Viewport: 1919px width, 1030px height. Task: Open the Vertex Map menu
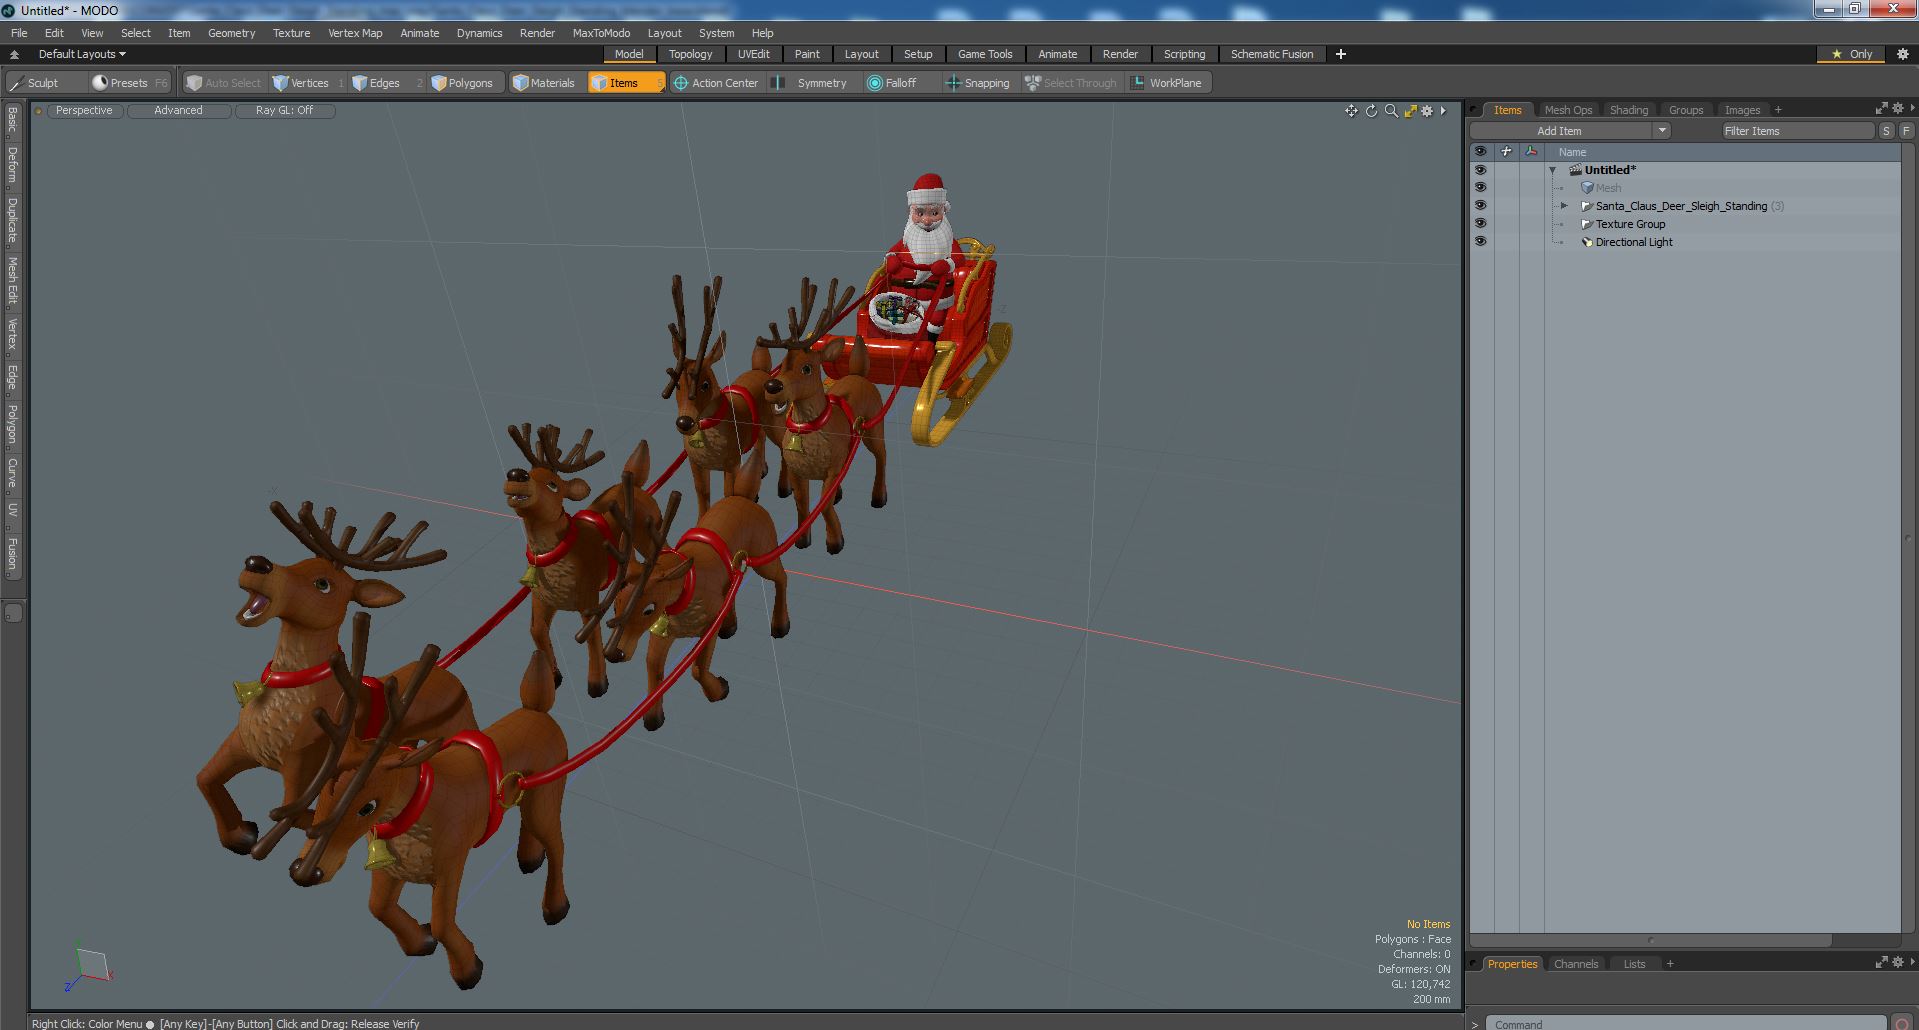point(355,33)
